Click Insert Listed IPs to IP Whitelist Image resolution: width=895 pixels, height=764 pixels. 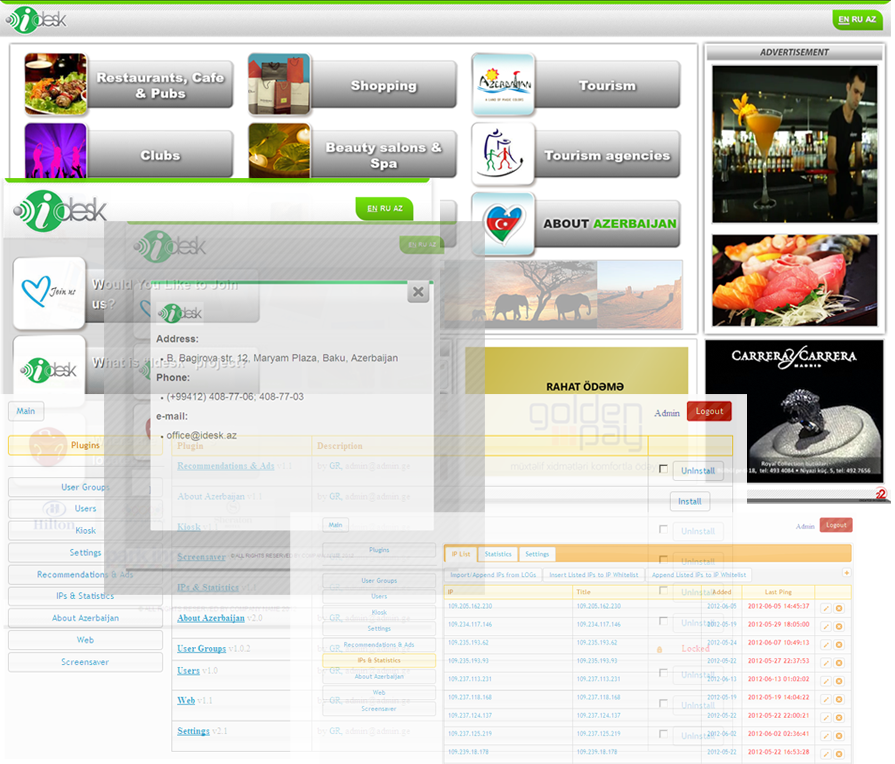point(594,575)
